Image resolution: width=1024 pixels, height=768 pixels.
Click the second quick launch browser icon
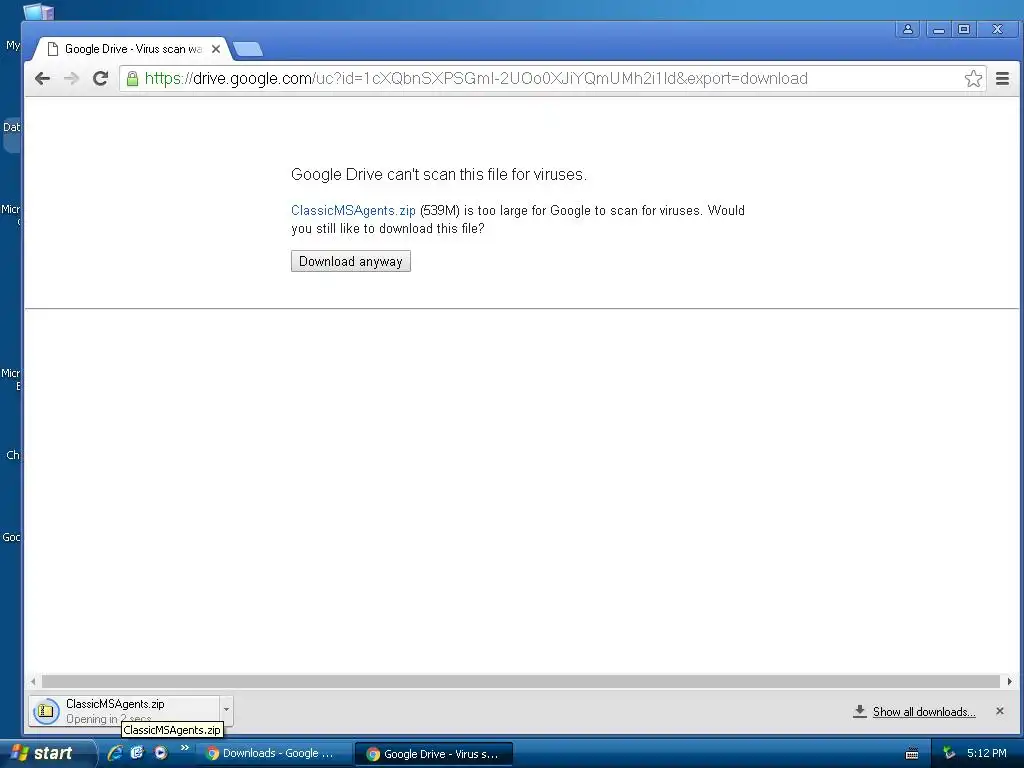pyautogui.click(x=137, y=753)
